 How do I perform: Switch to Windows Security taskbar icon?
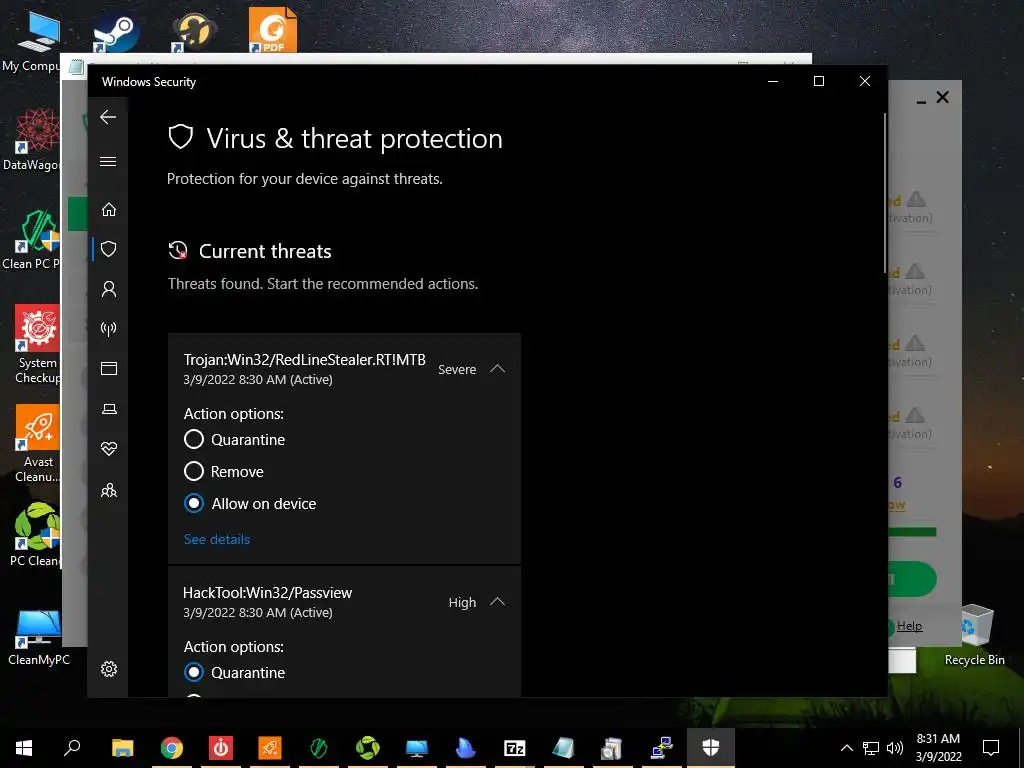coord(711,748)
